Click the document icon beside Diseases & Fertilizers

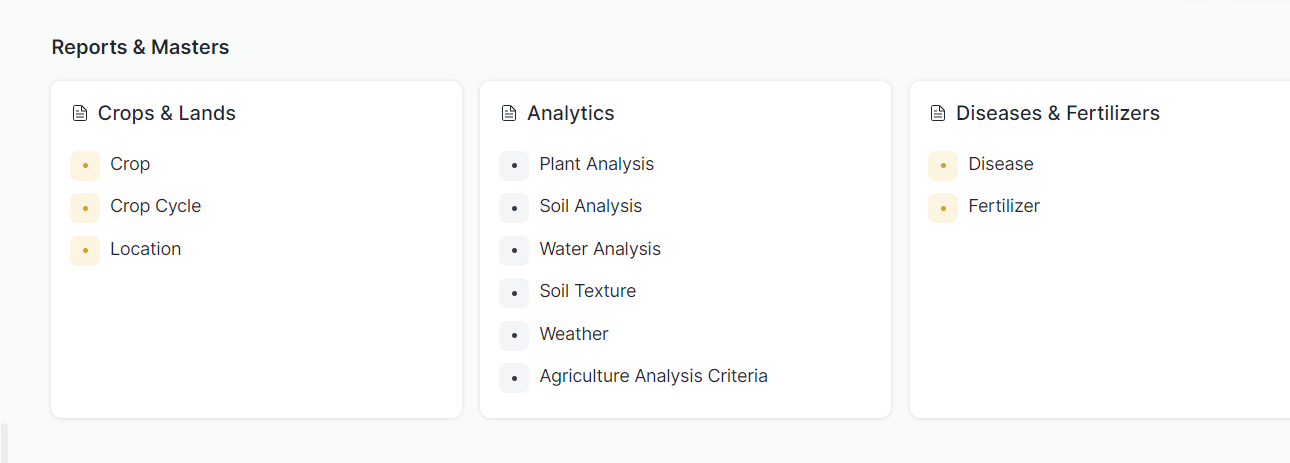click(x=938, y=114)
